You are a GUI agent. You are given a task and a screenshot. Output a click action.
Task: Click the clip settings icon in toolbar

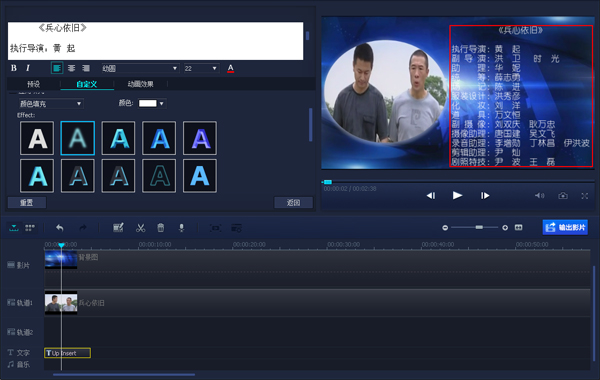pos(236,228)
